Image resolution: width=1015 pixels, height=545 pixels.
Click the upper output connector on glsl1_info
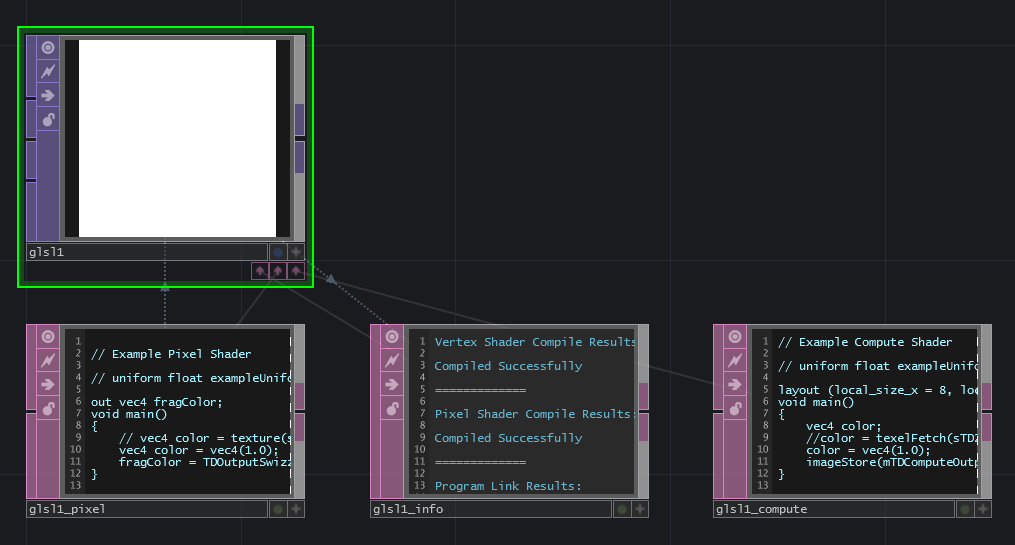tap(643, 395)
